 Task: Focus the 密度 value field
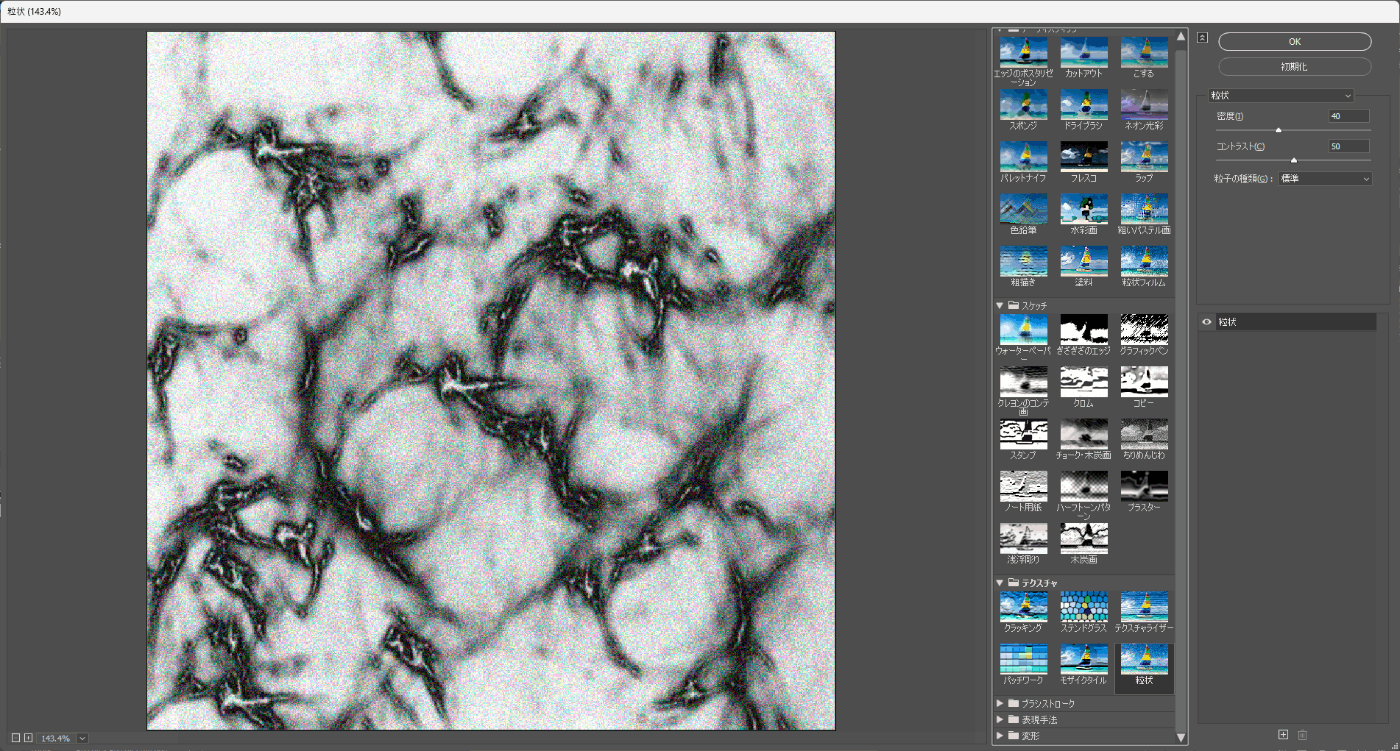[1349, 116]
